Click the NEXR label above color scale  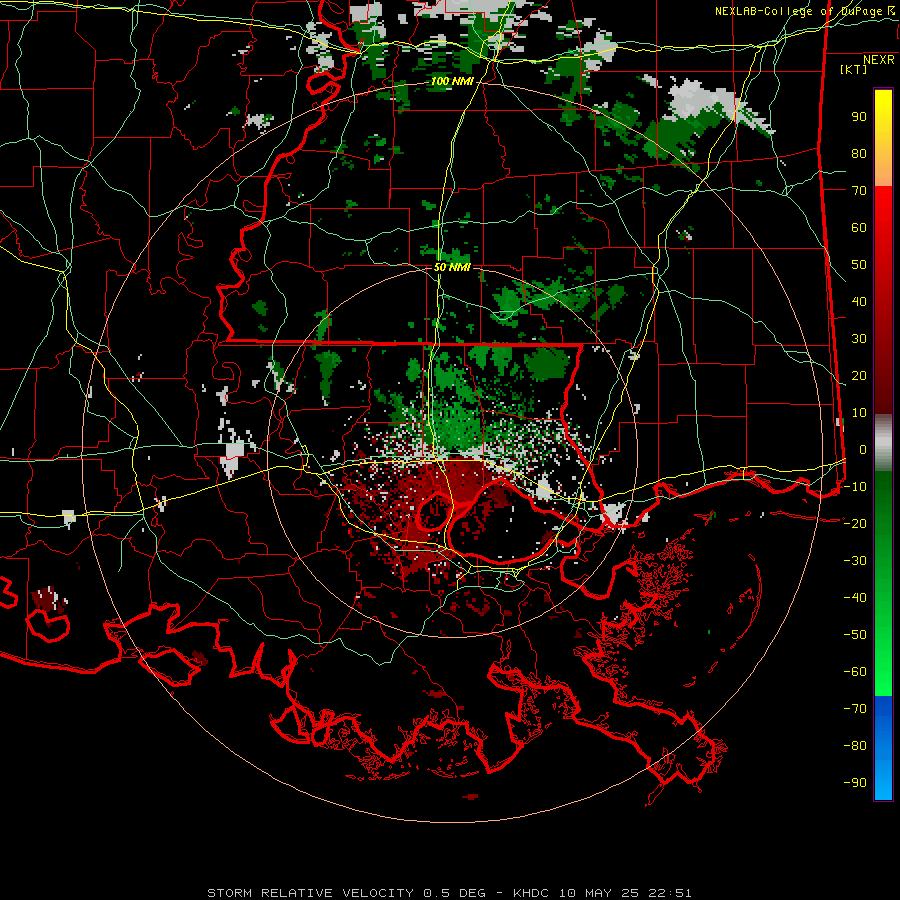[x=878, y=60]
